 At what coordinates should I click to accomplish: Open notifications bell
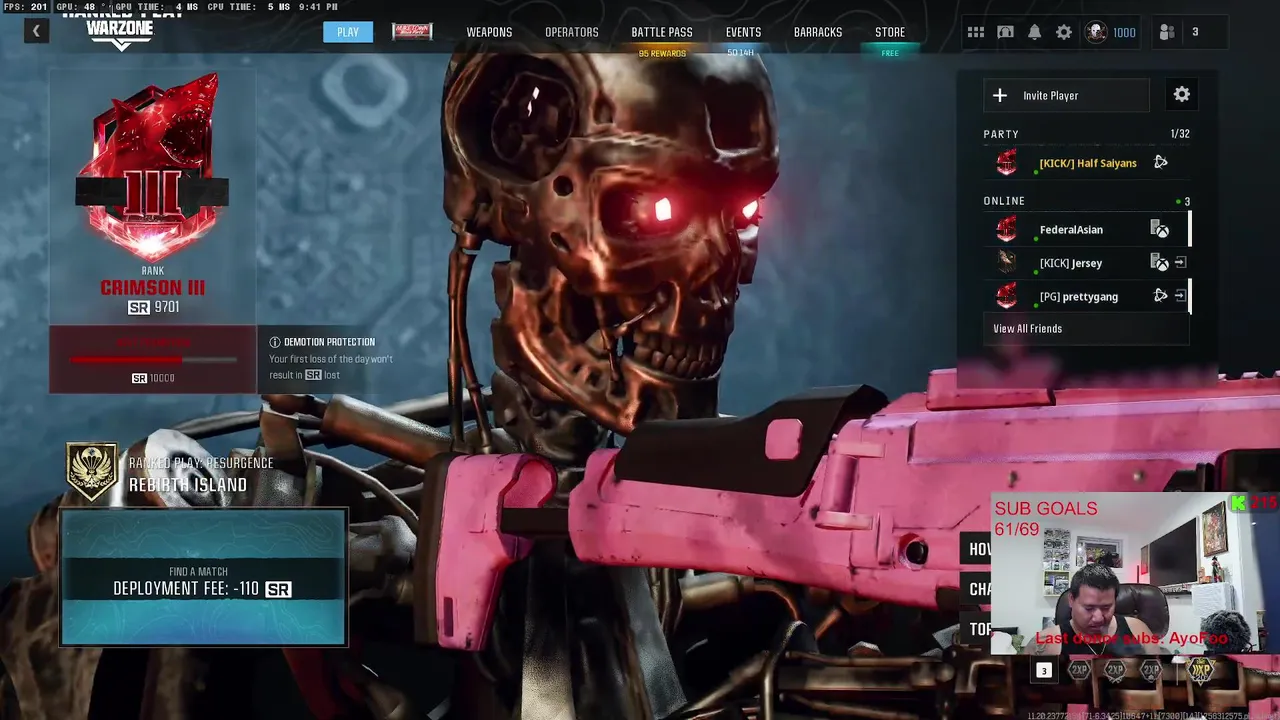[x=1034, y=32]
